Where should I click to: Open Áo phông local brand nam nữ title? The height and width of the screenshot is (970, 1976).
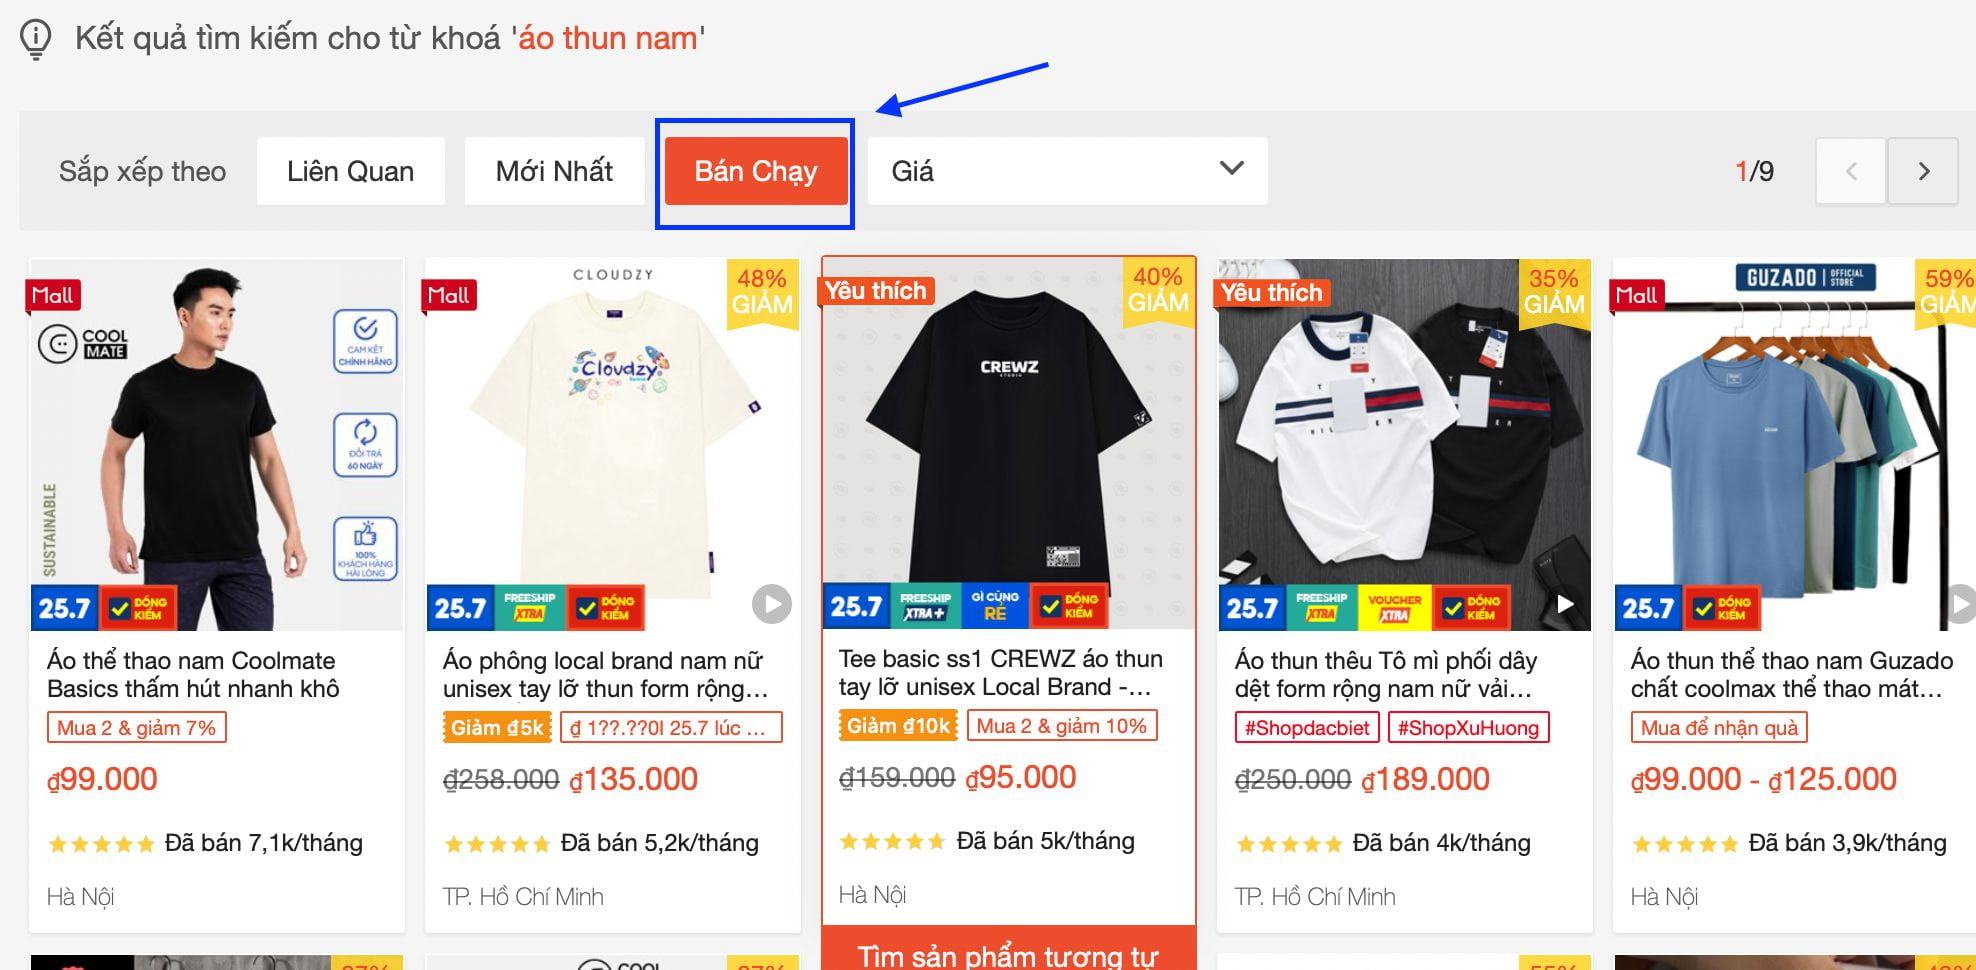(605, 675)
